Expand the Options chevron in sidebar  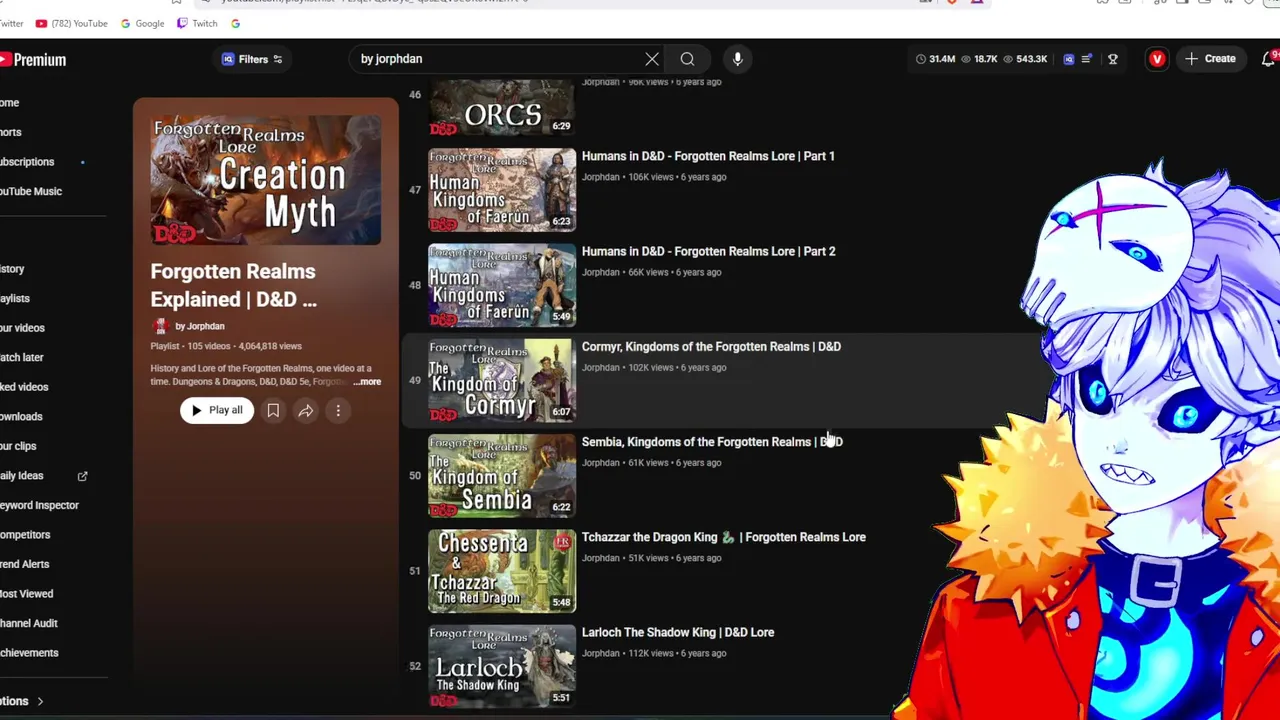click(40, 701)
